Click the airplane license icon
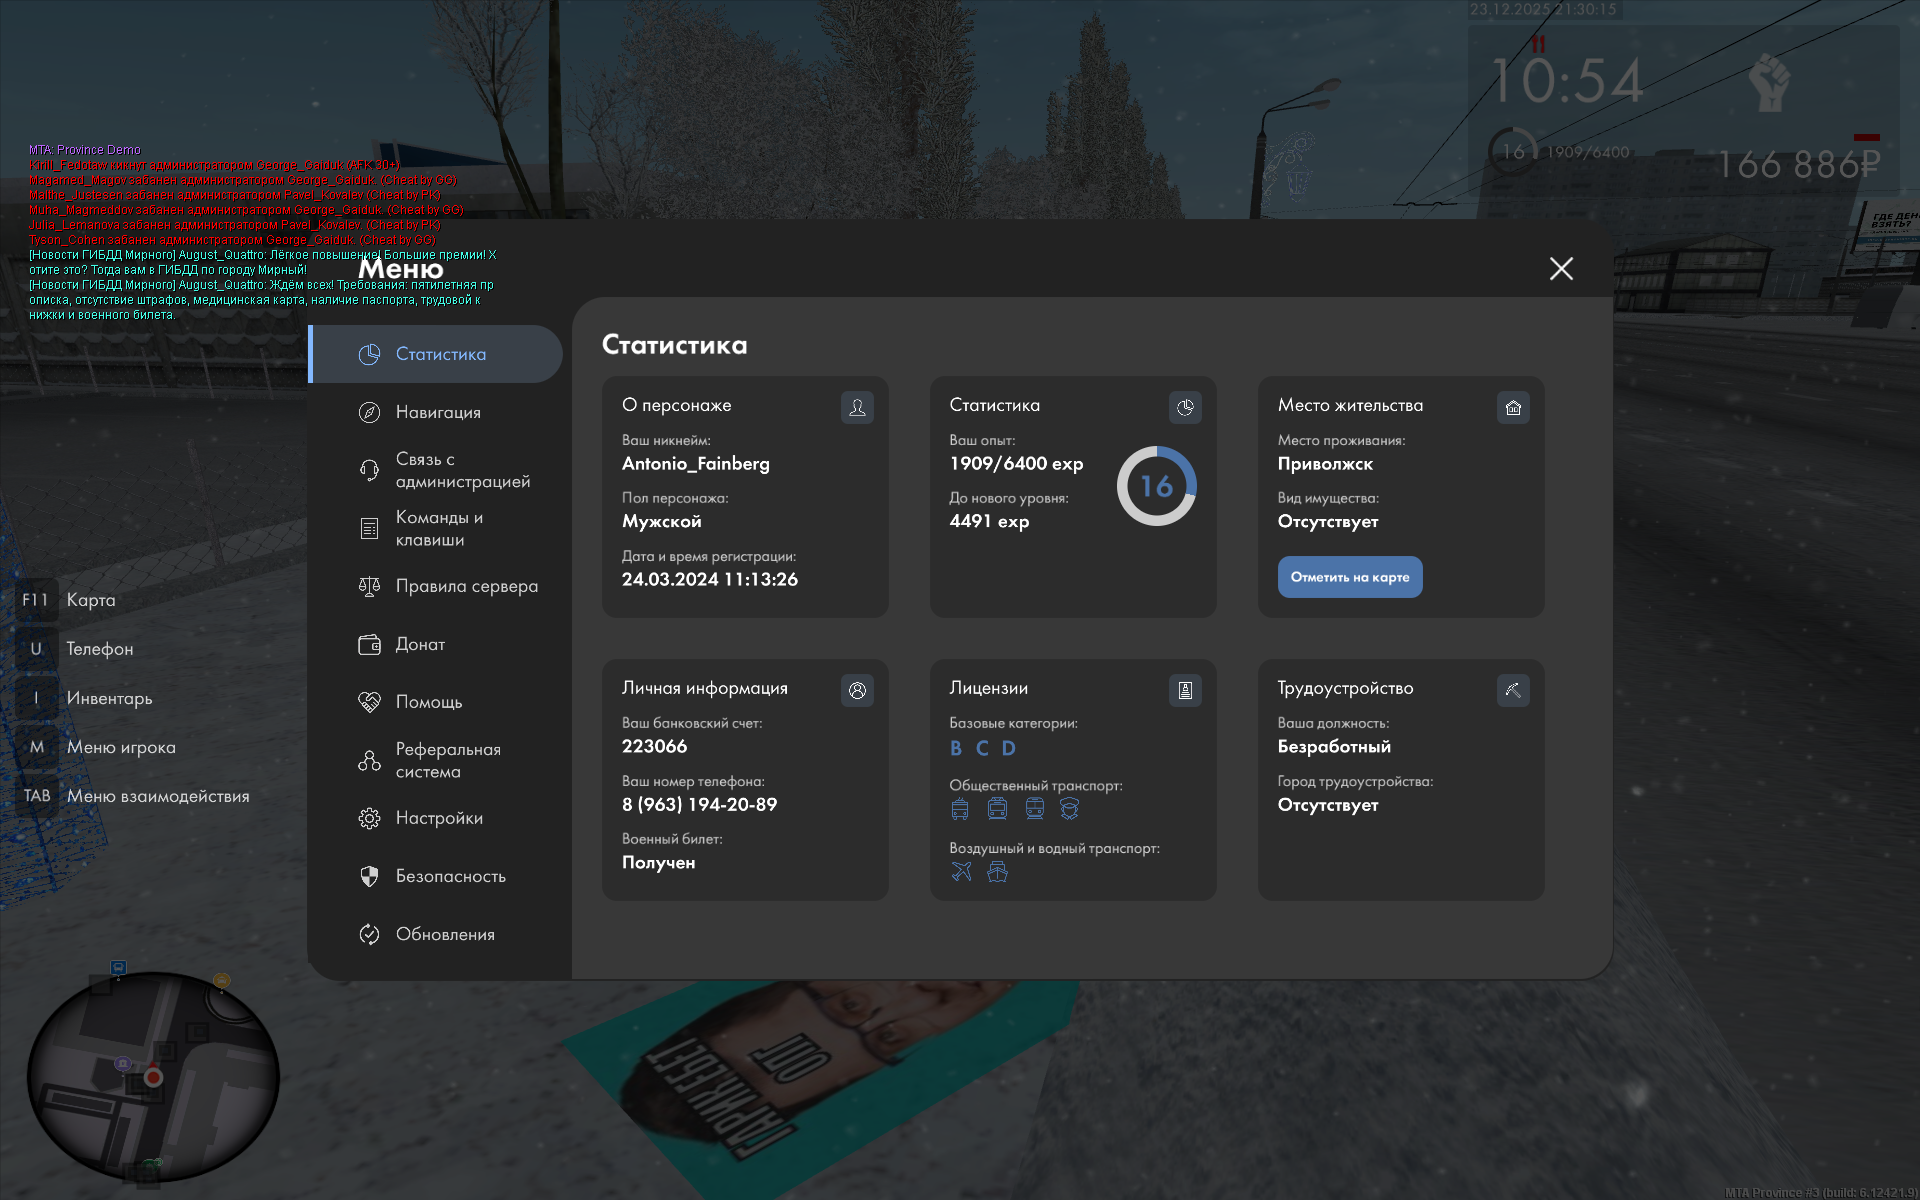The height and width of the screenshot is (1200, 1920). 961,872
